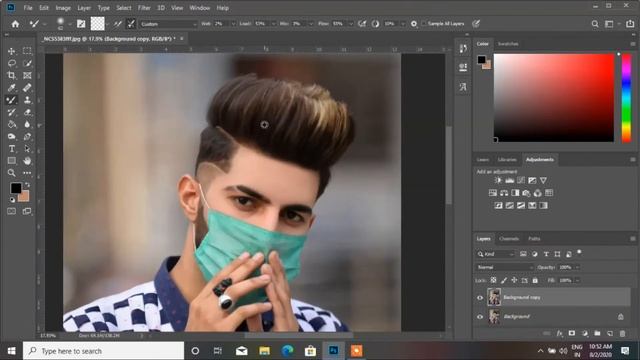Open the Image menu
Screen dimensions: 640x360
point(63,8)
